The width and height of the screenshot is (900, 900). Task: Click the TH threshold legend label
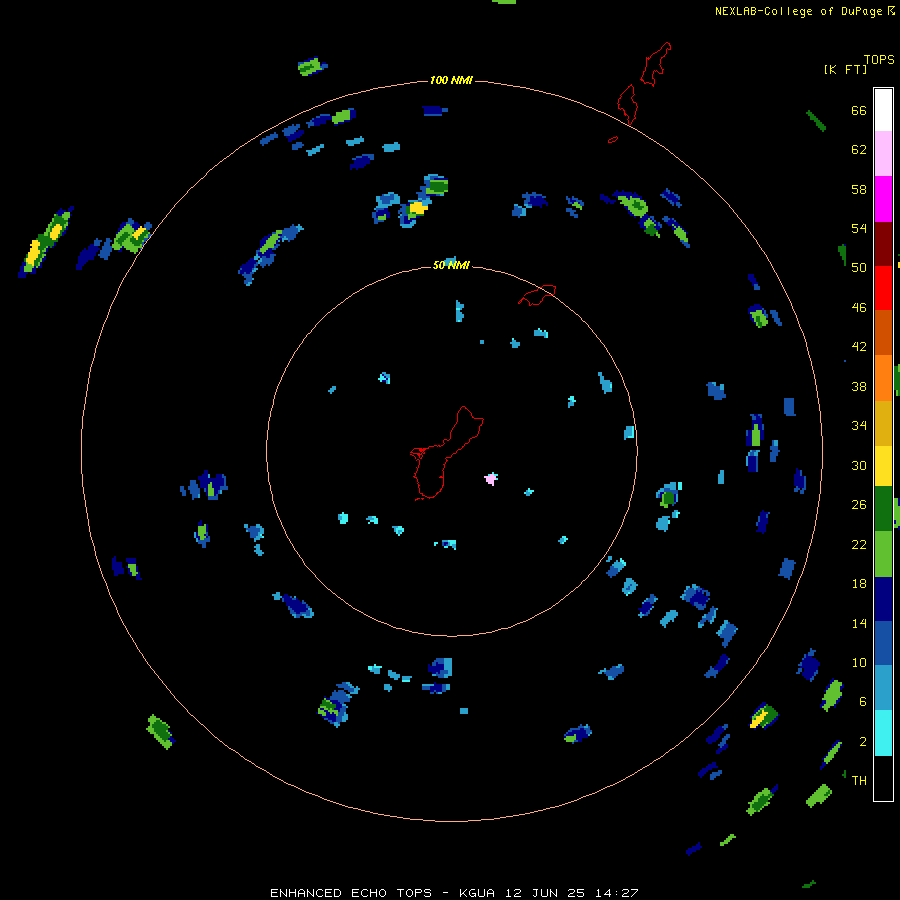pos(859,781)
